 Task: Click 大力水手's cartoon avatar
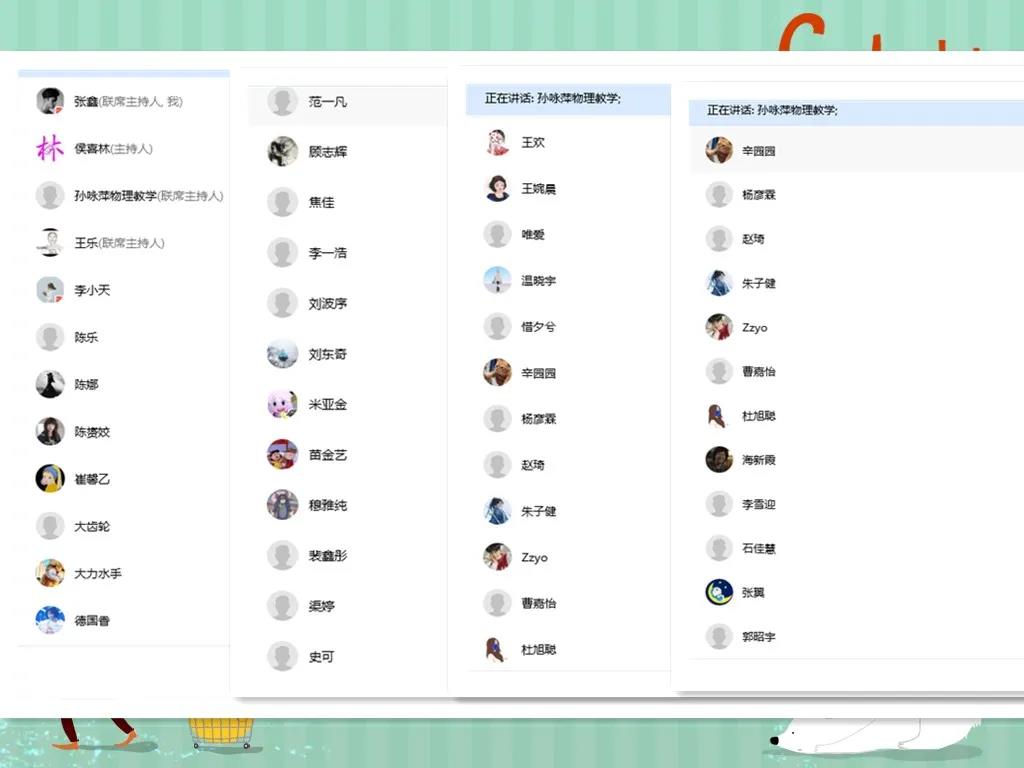coord(50,573)
